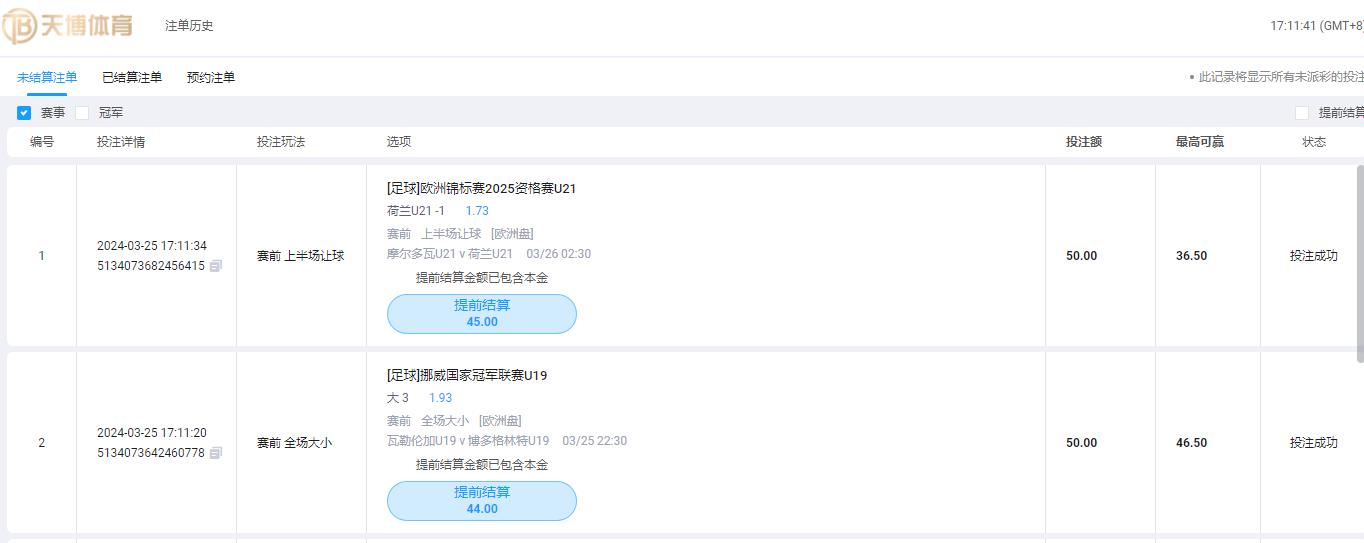Image resolution: width=1364 pixels, height=543 pixels.
Task: Click the vertical scrollbar thumb
Action: click(1360, 263)
